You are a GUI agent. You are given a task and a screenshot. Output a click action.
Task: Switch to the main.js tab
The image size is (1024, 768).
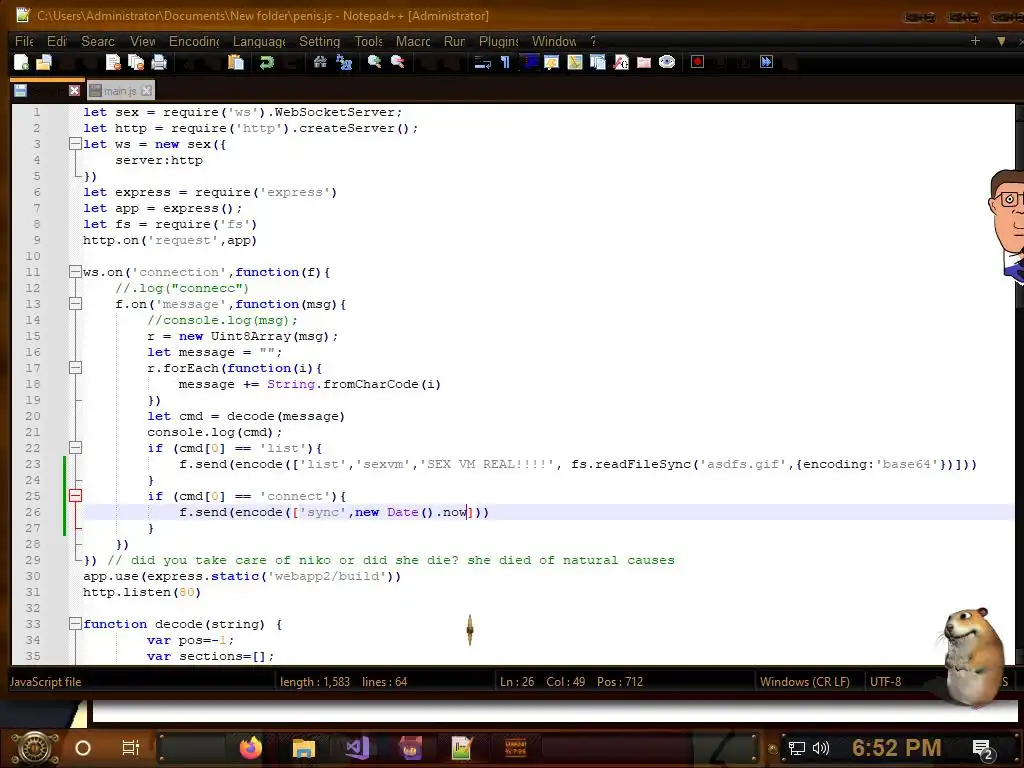pos(120,91)
